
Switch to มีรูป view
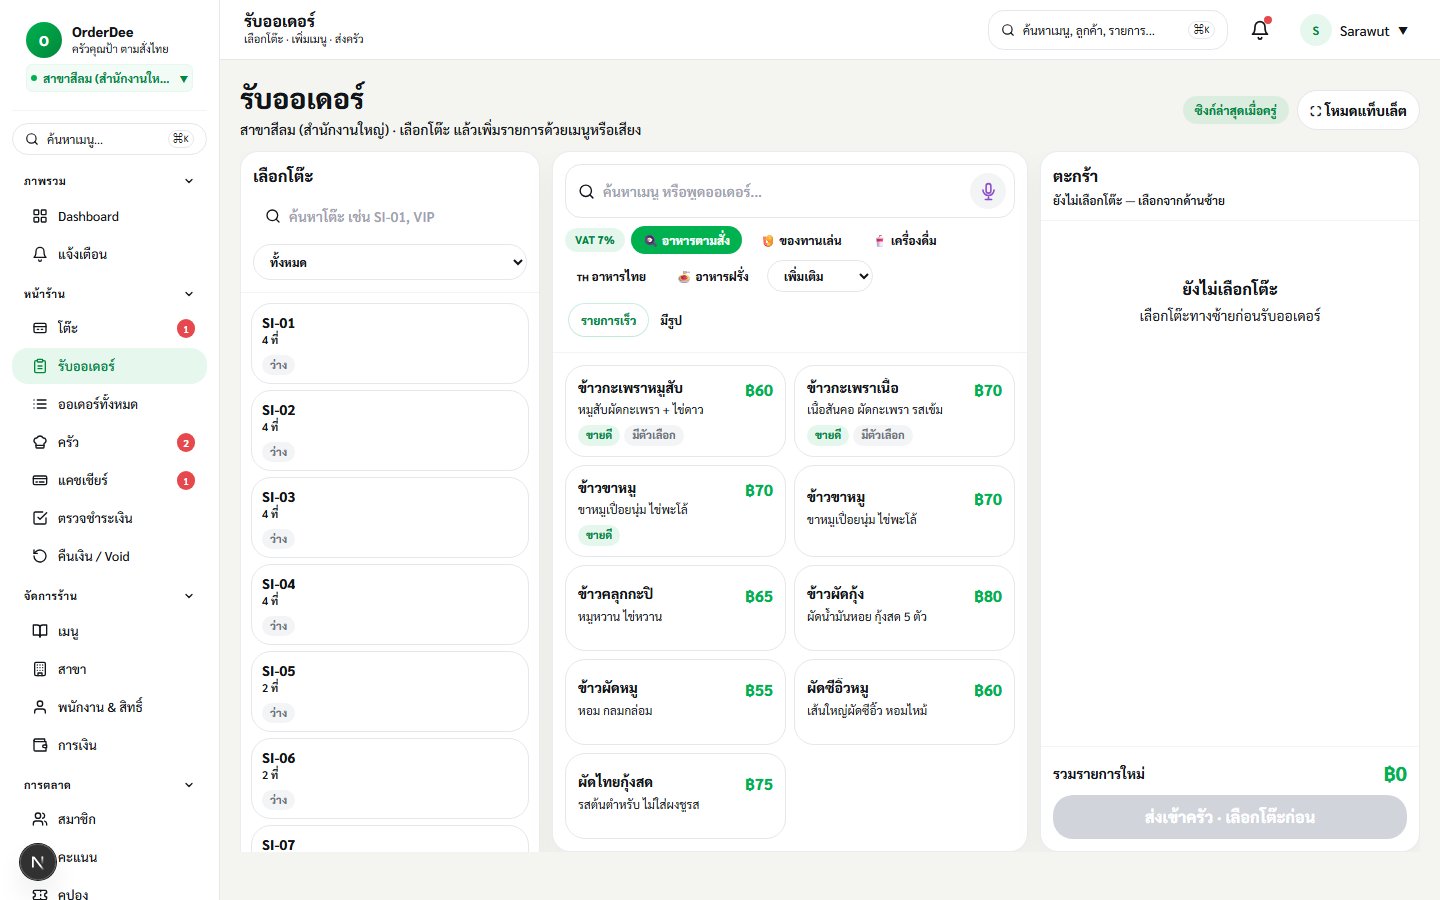pyautogui.click(x=671, y=320)
